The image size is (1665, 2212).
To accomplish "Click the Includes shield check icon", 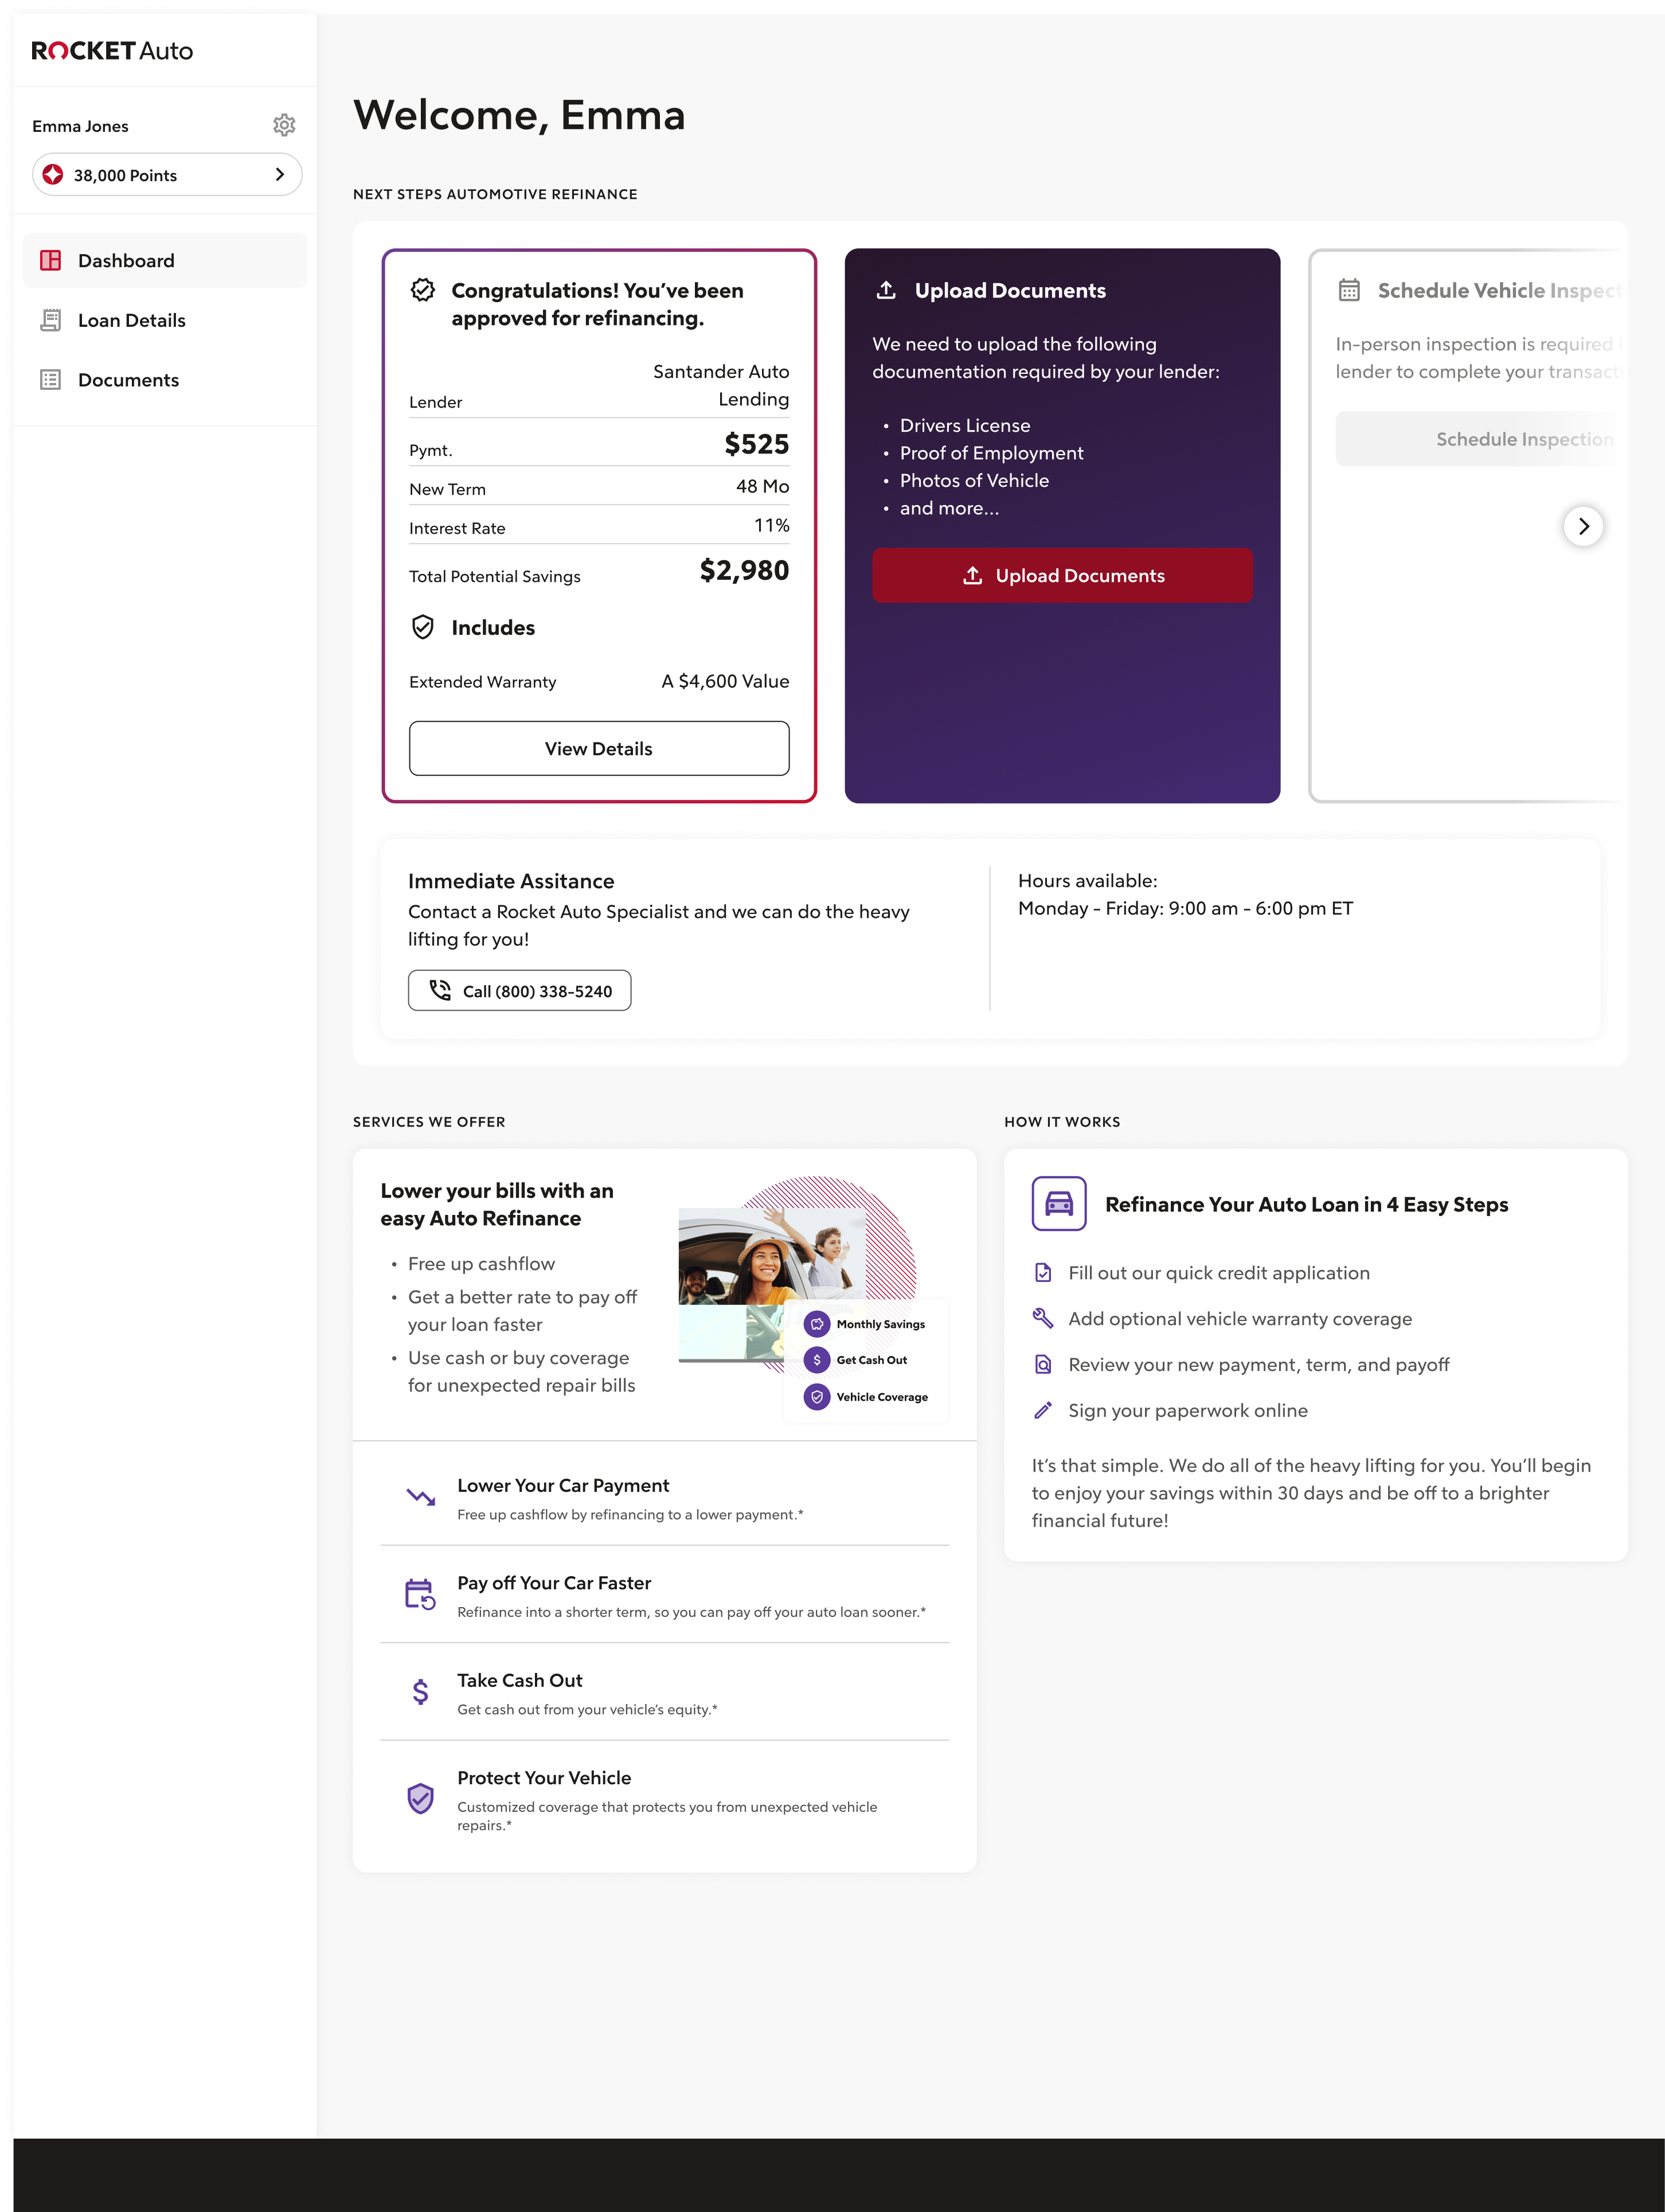I will [x=423, y=627].
